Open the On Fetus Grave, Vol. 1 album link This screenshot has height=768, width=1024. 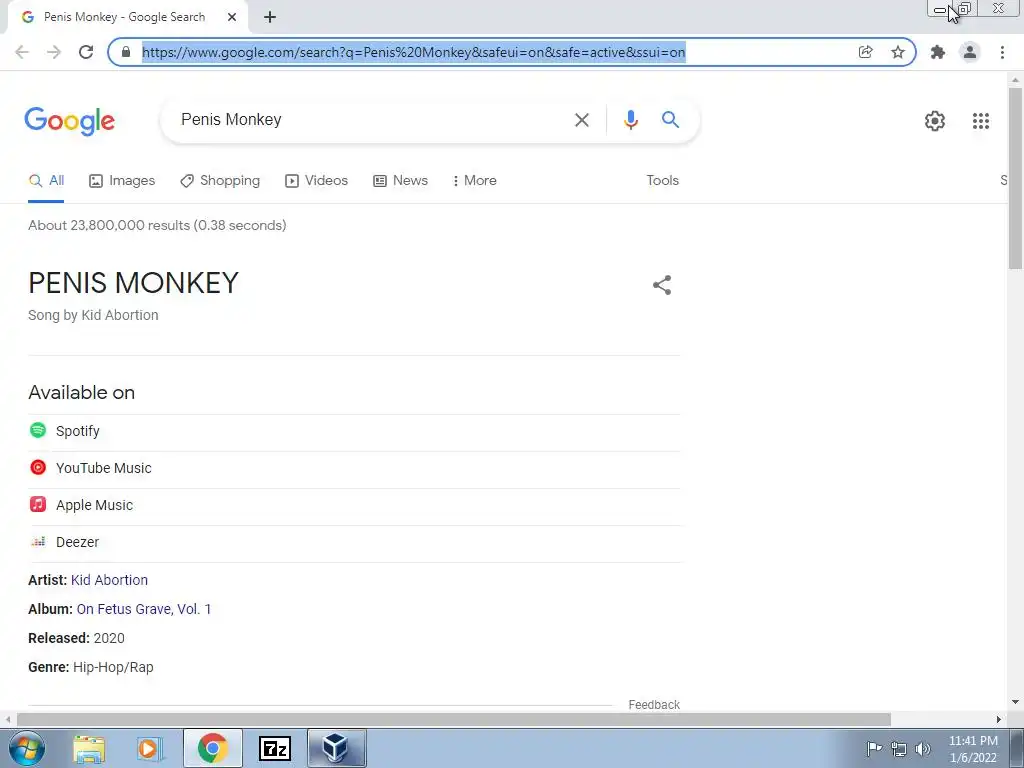click(144, 609)
